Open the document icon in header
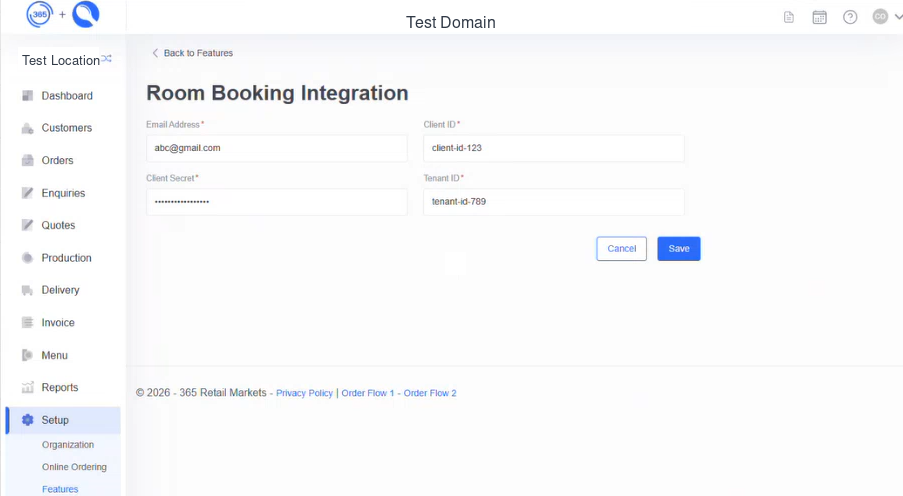The width and height of the screenshot is (903, 496). pos(789,17)
